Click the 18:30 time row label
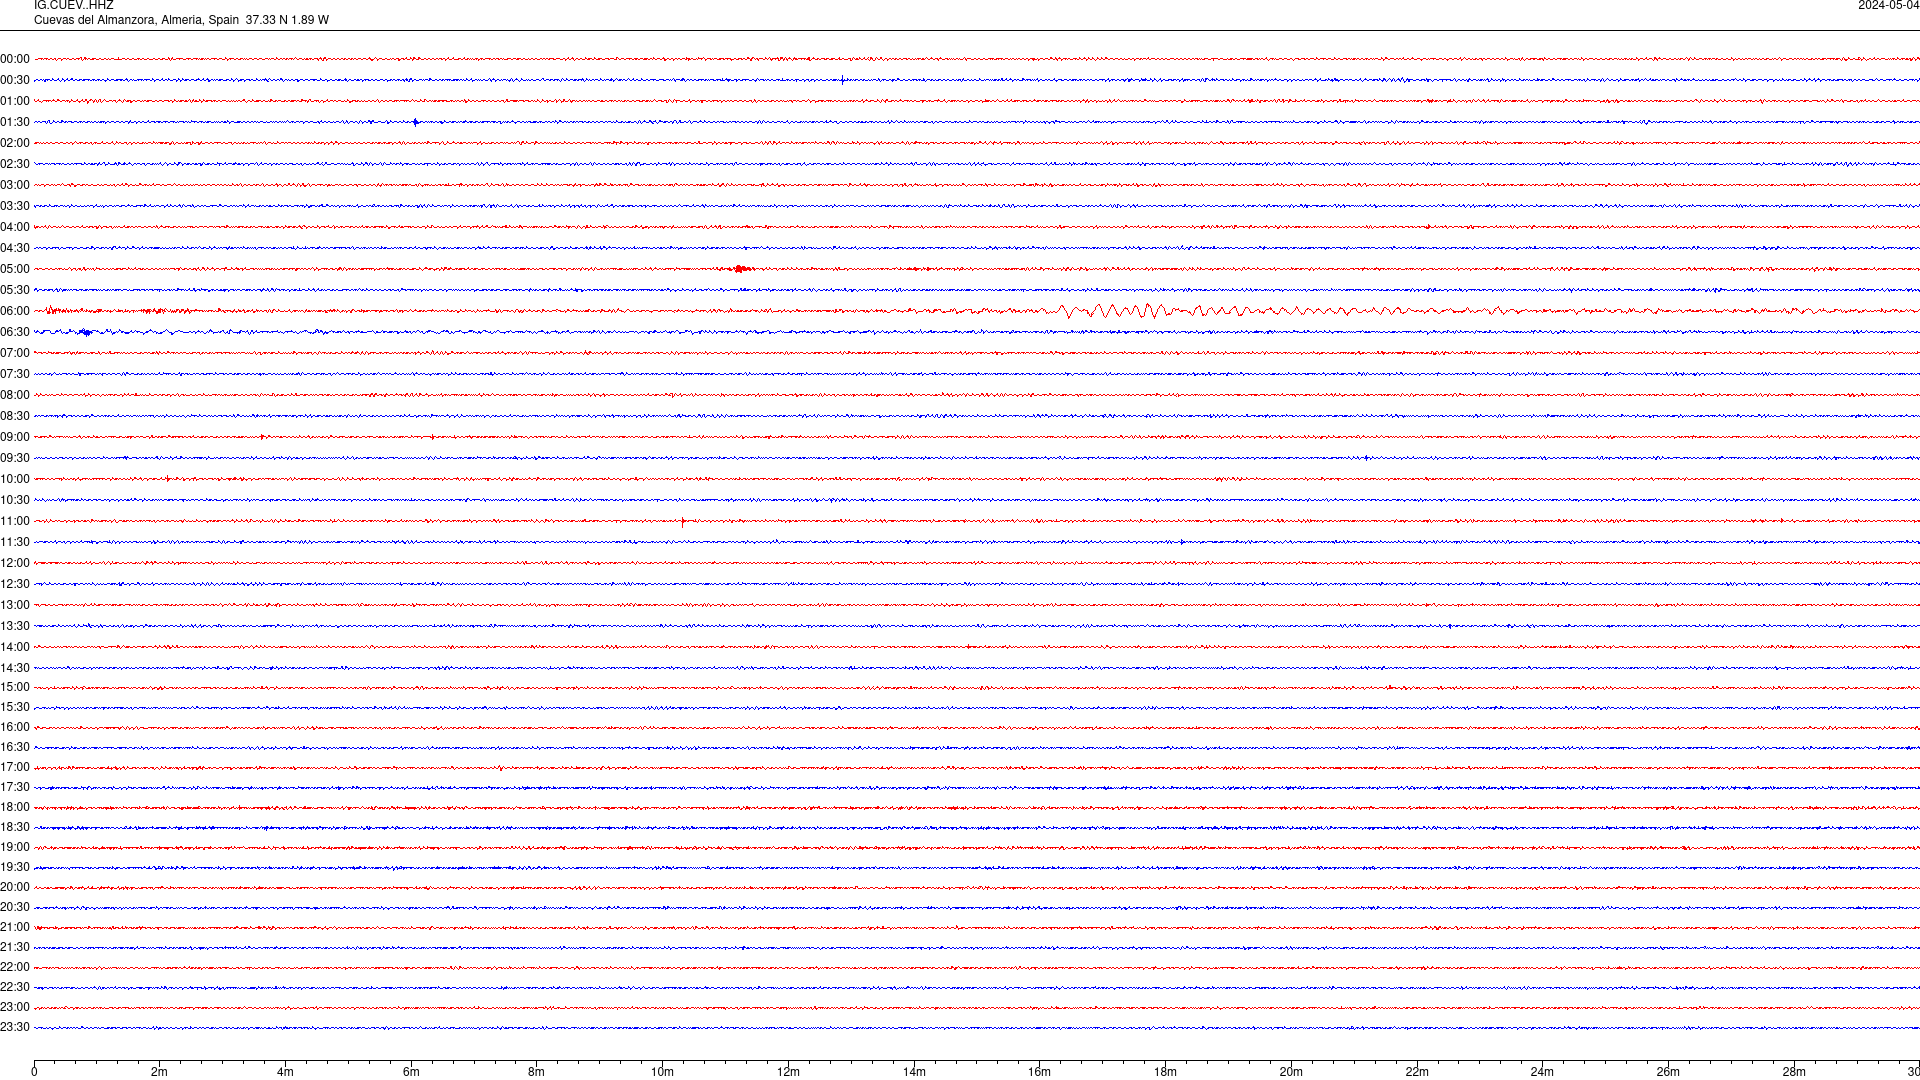This screenshot has width=1920, height=1080. [x=15, y=827]
